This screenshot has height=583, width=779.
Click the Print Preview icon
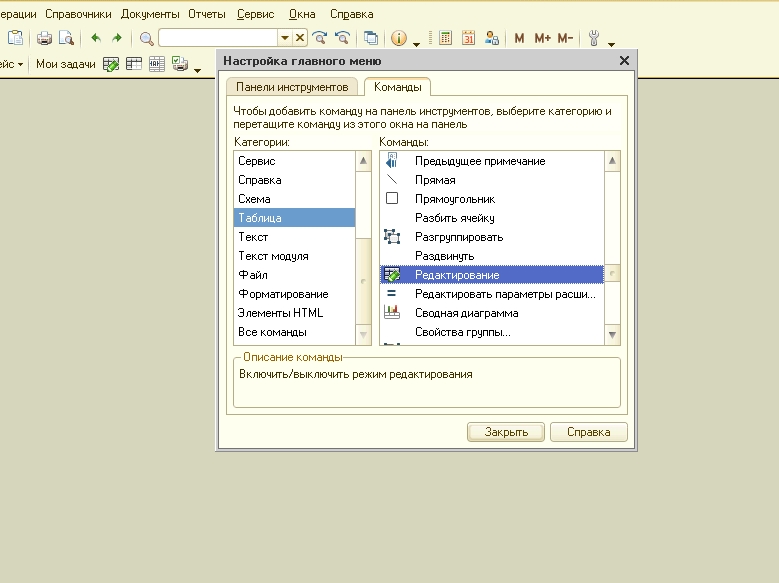66,38
